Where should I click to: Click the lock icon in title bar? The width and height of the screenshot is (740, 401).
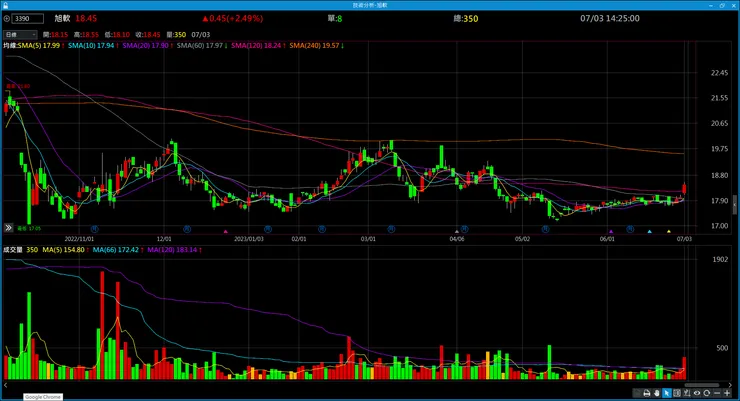5,5
